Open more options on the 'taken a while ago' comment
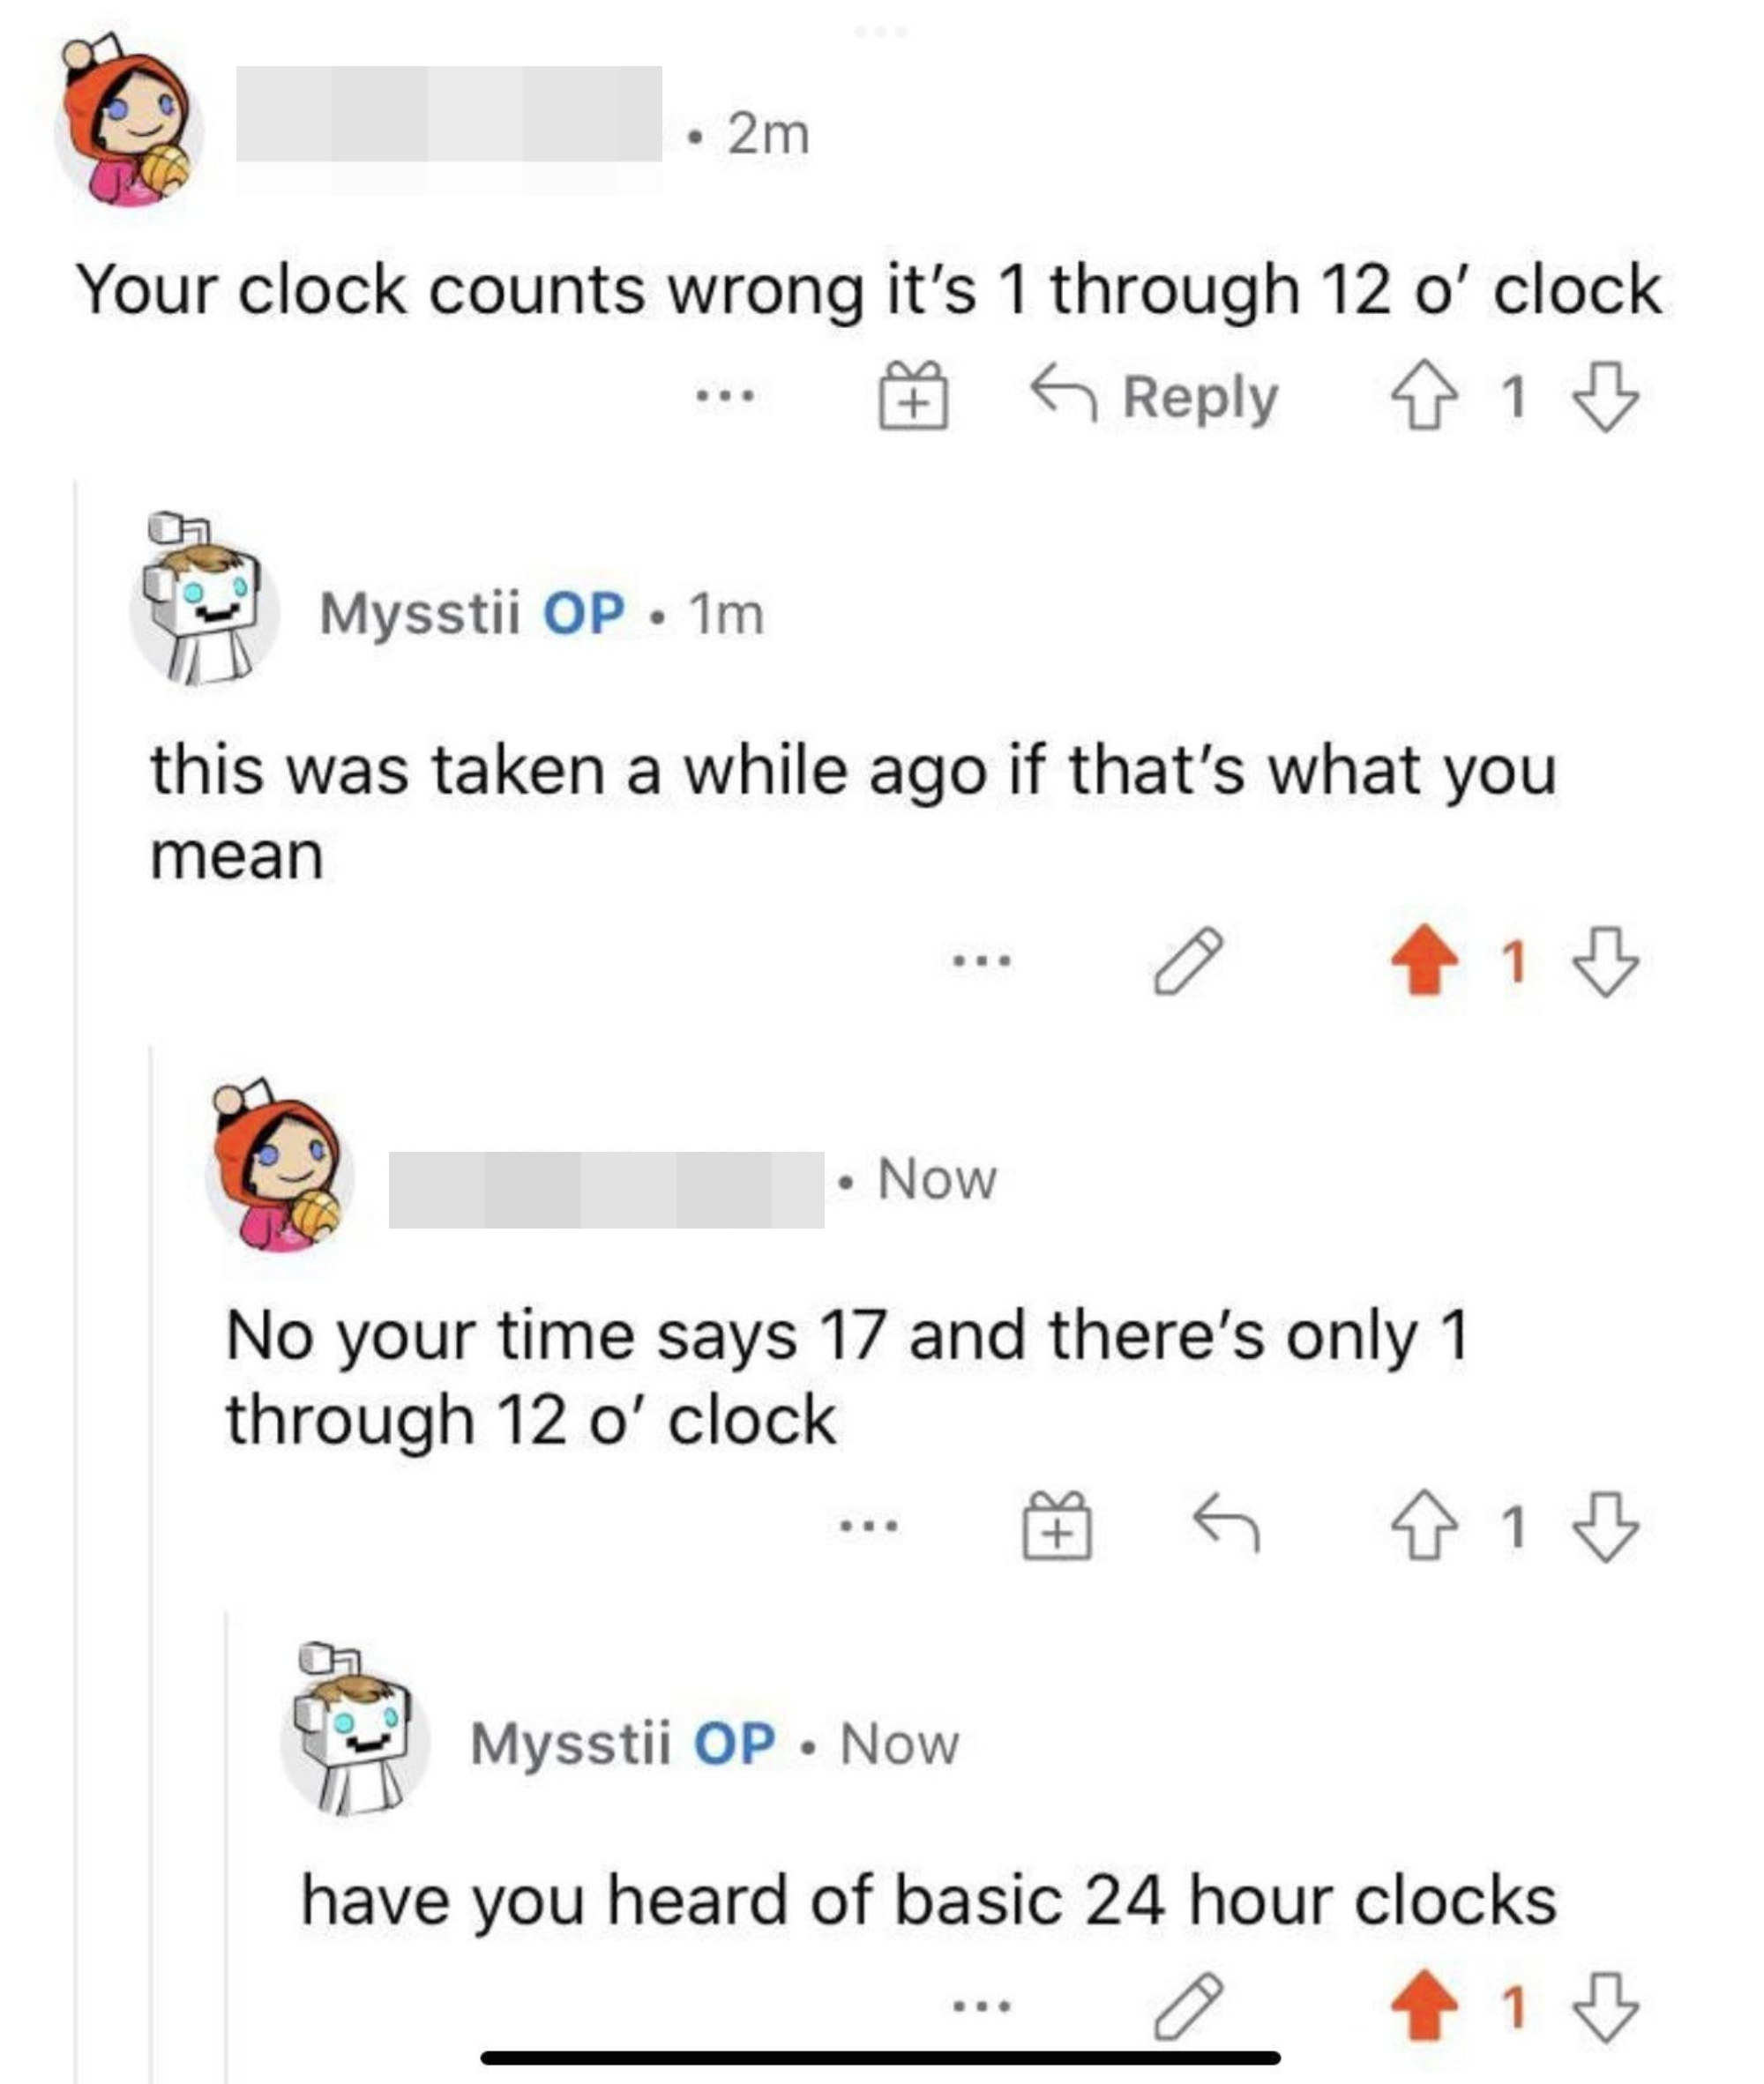 click(x=981, y=962)
